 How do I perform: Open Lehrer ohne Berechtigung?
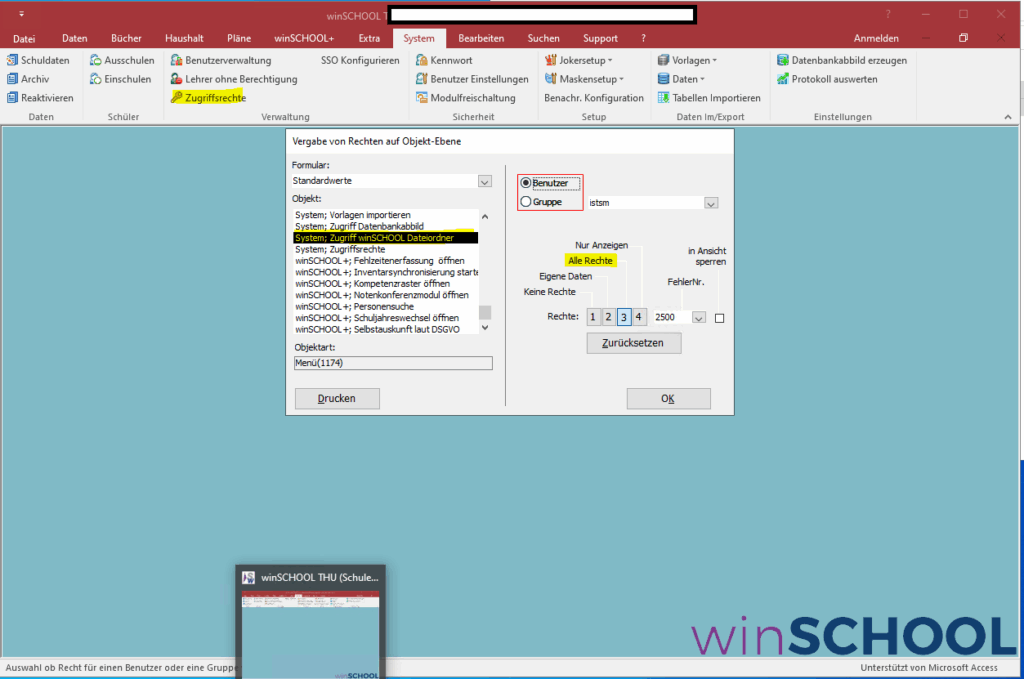click(x=234, y=79)
